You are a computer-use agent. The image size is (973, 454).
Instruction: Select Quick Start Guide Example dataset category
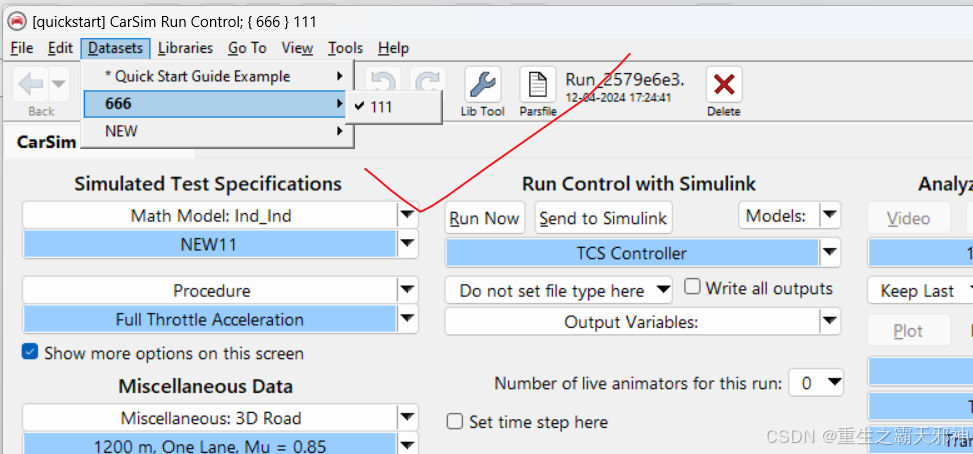coord(217,76)
